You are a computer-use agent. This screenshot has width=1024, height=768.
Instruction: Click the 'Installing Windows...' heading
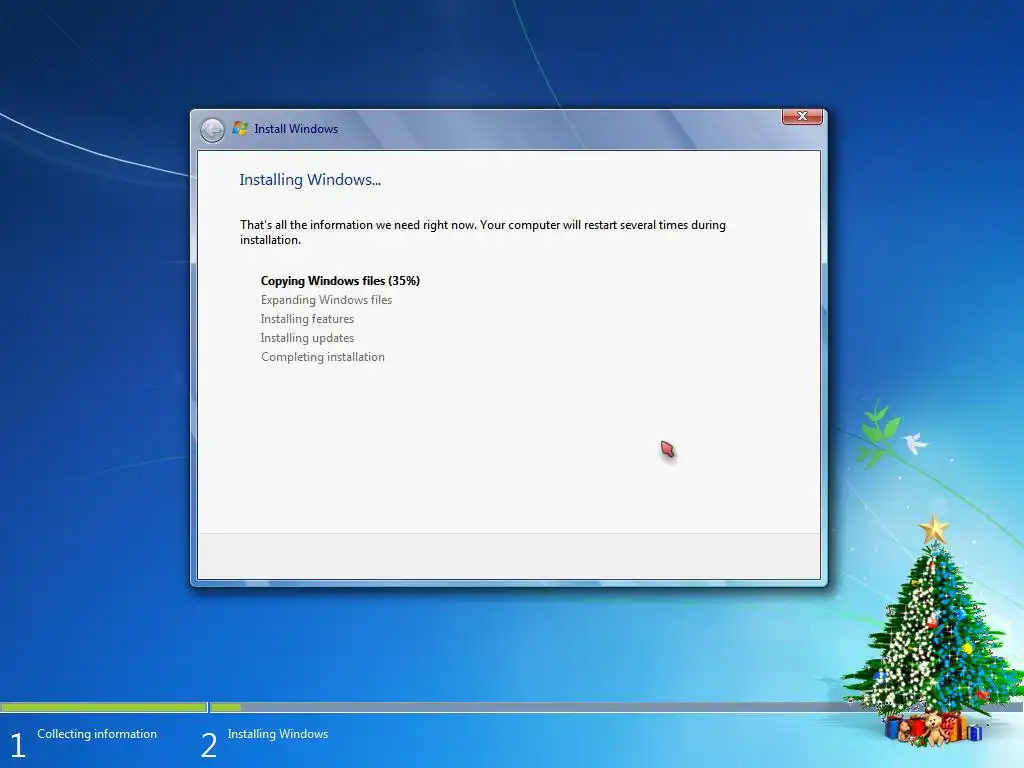(310, 180)
